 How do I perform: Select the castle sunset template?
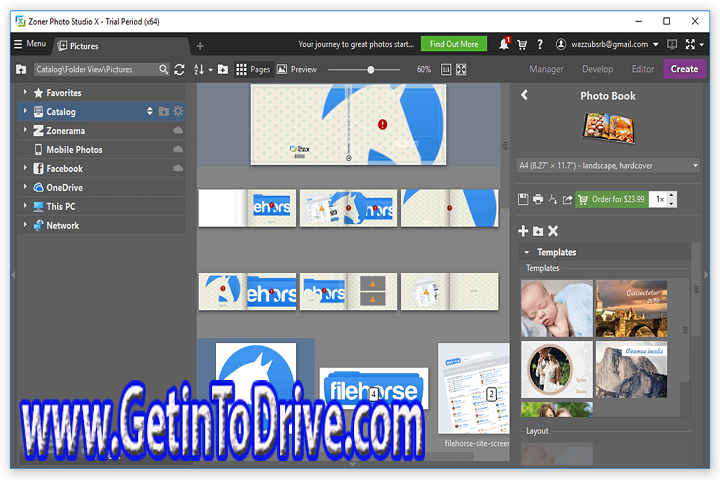(631, 309)
